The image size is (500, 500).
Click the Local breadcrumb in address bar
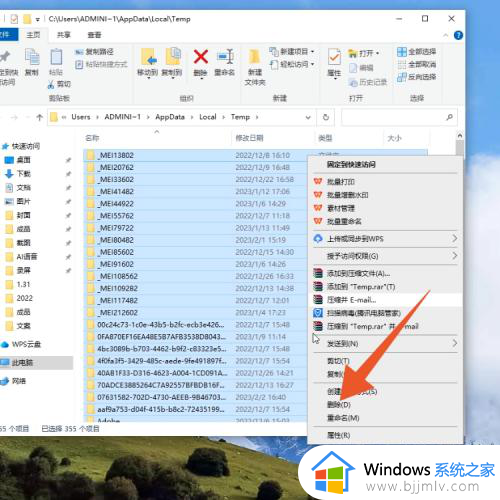(208, 117)
